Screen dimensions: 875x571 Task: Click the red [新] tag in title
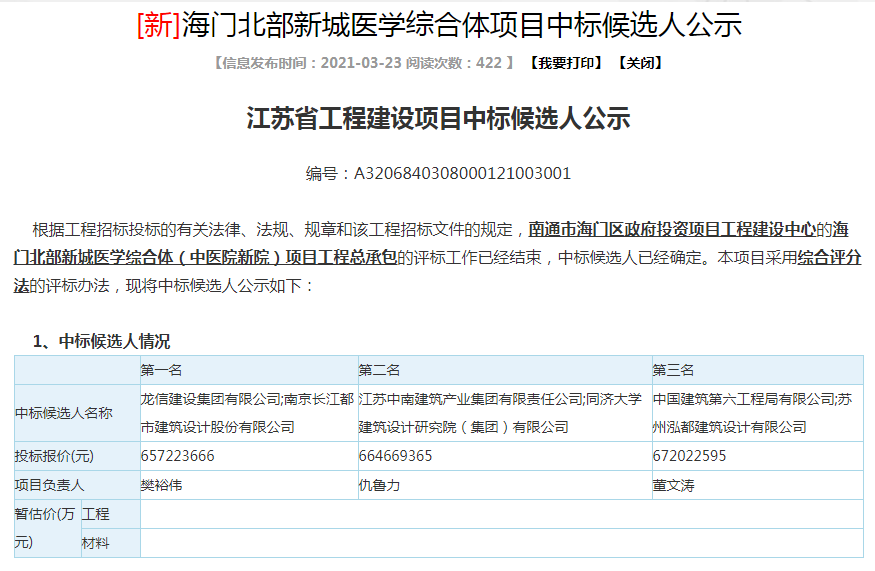coord(158,25)
